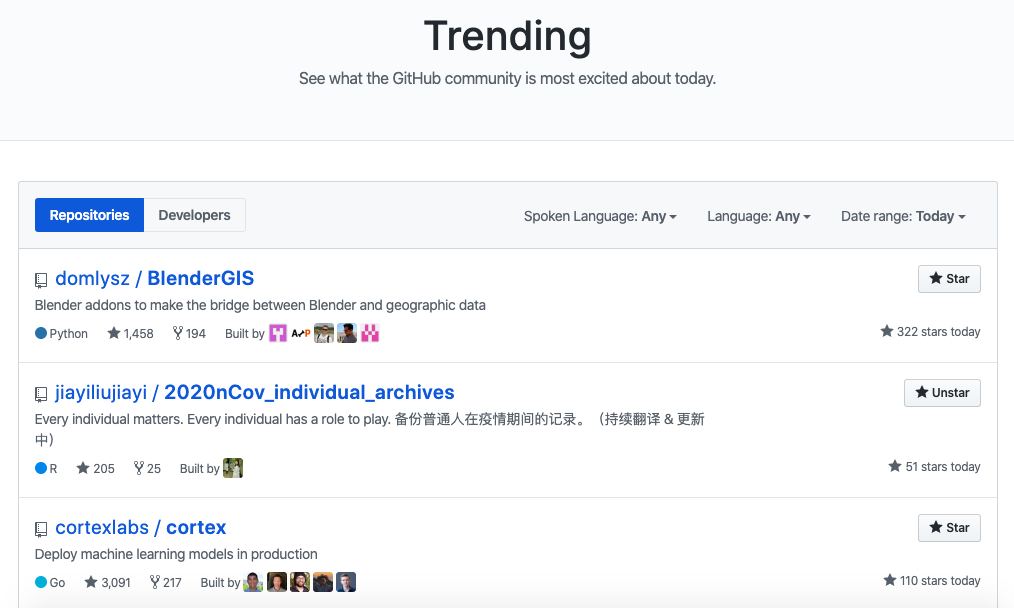The height and width of the screenshot is (608, 1014).
Task: Click the third contributor avatar of BlenderGIS
Action: [x=324, y=333]
